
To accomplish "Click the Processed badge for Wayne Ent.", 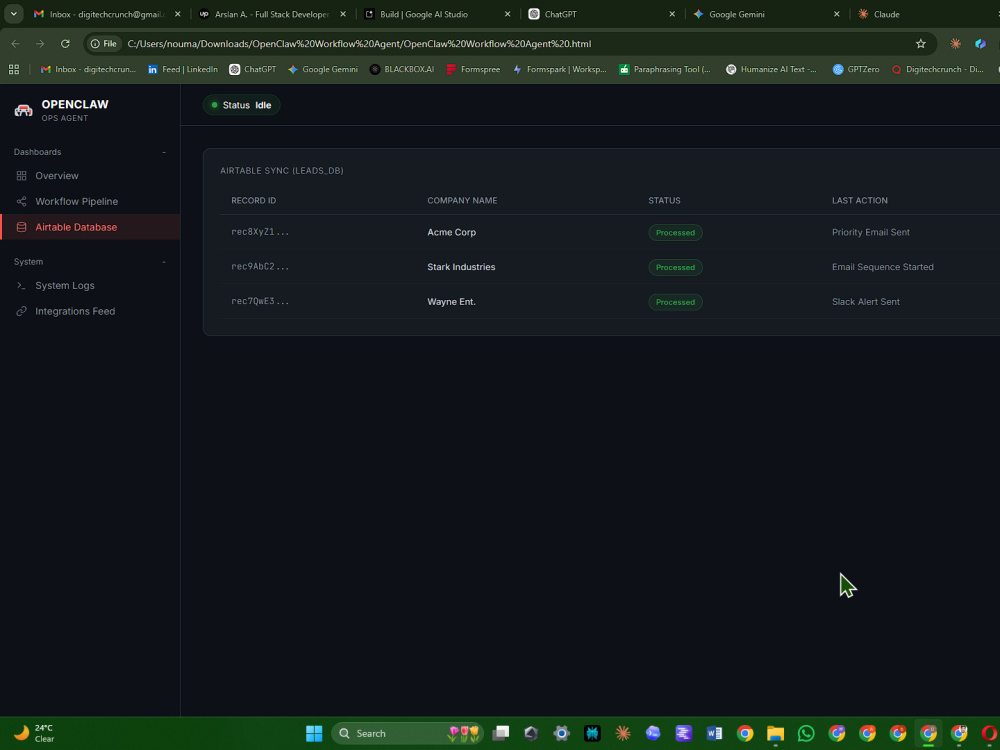I will 675,302.
